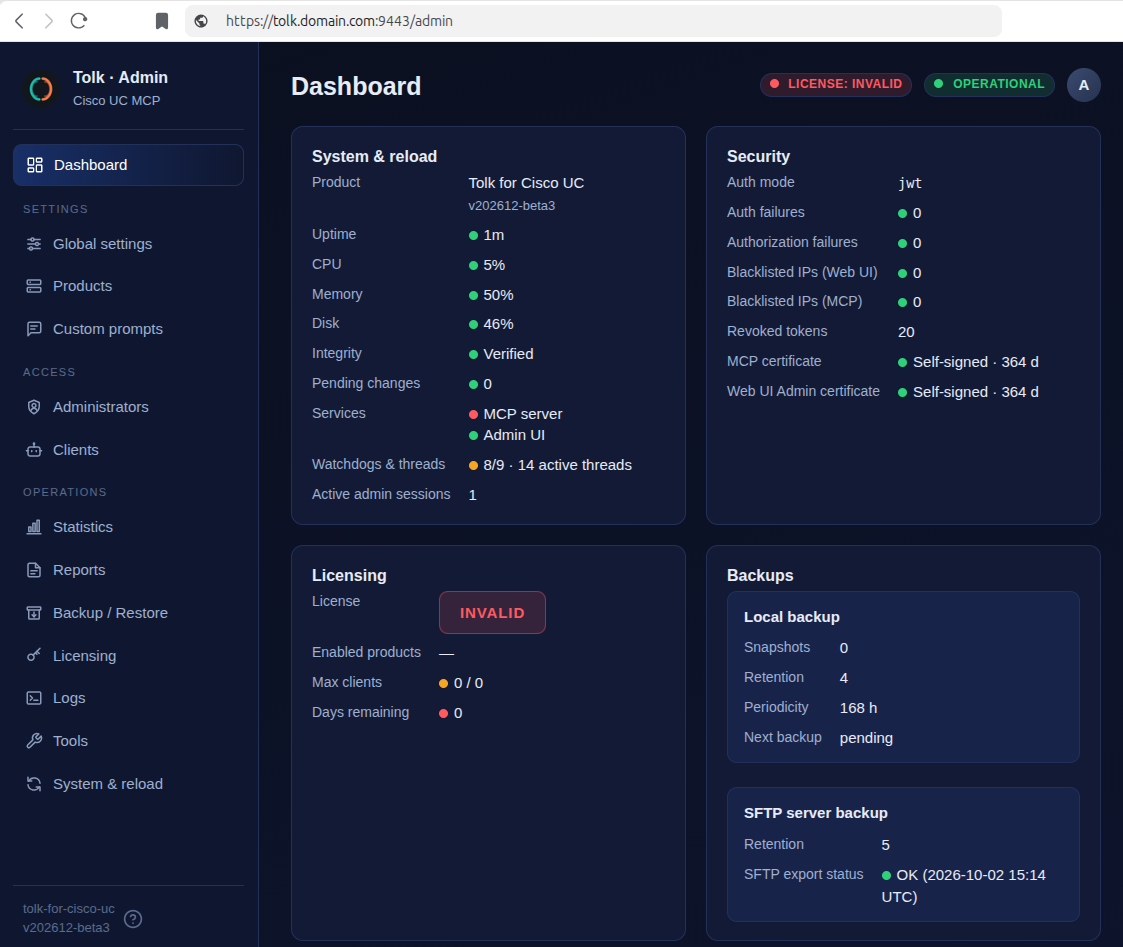The height and width of the screenshot is (947, 1123).
Task: Click product name Tolk for Cisco UC
Action: point(526,183)
